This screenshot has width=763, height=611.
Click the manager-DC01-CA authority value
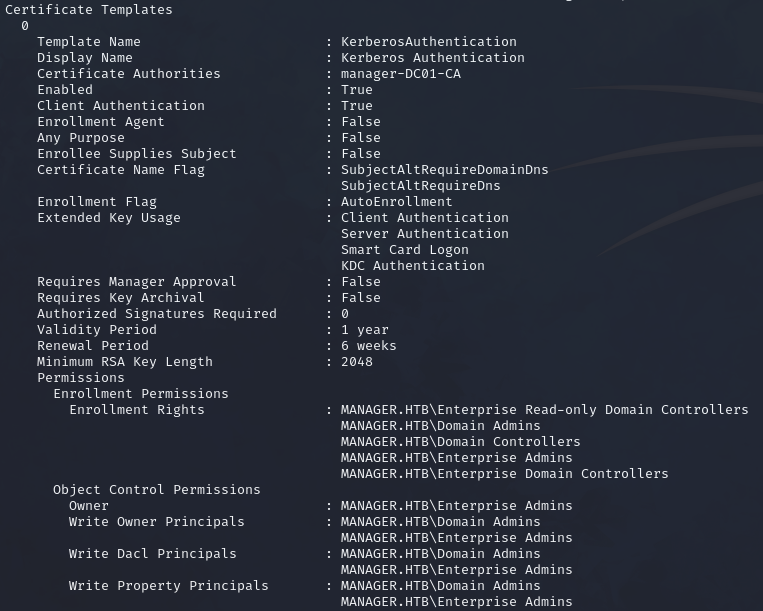(400, 74)
